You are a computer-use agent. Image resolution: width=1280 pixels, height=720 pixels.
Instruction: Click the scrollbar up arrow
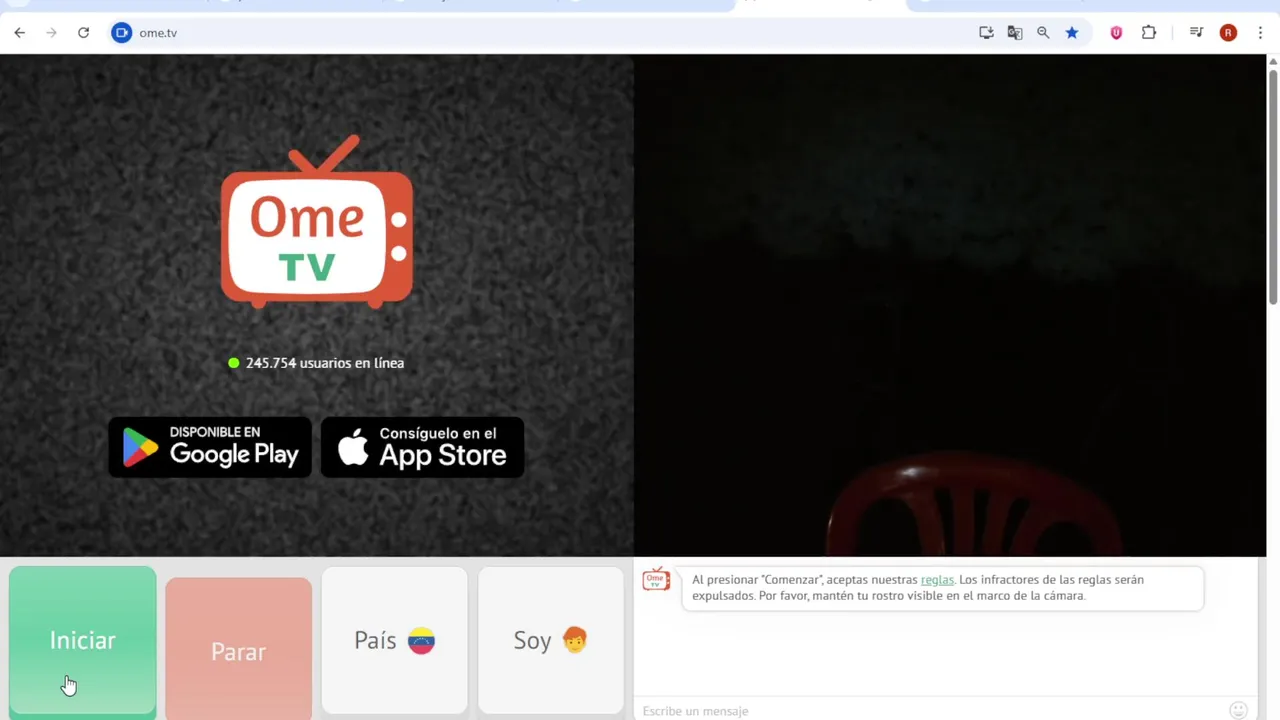tap(1273, 61)
